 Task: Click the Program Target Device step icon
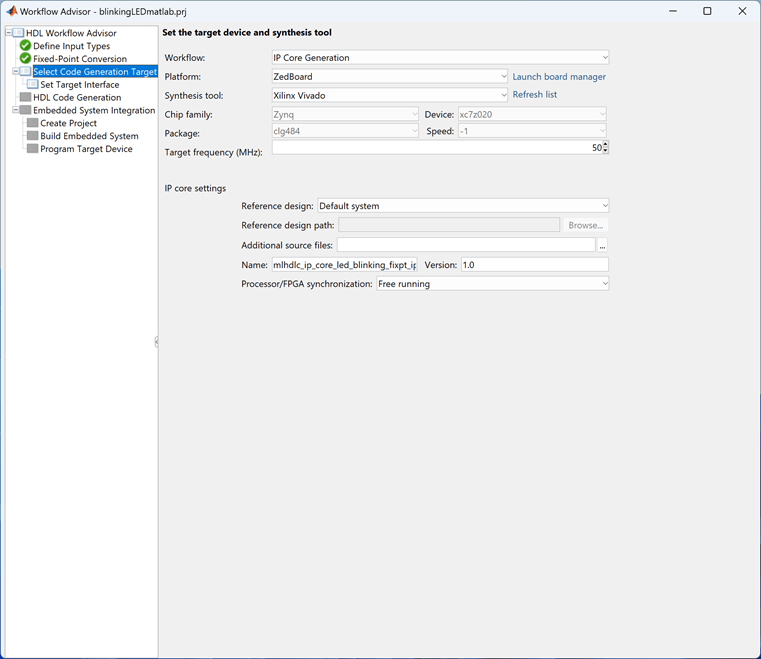click(33, 149)
